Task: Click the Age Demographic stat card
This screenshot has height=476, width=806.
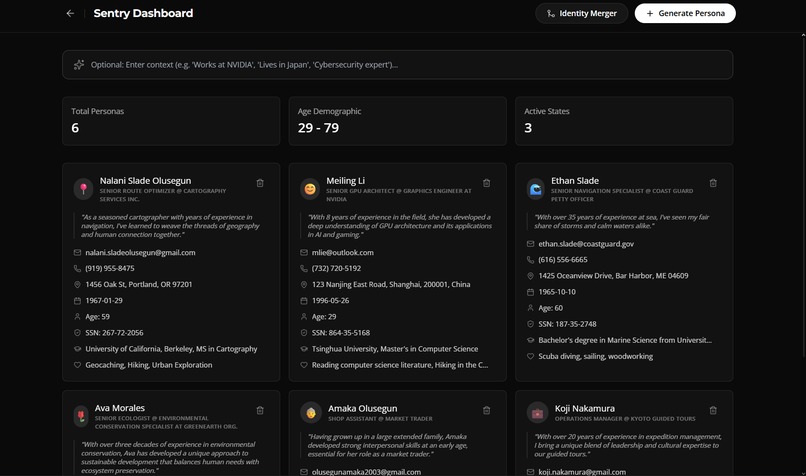Action: [x=397, y=121]
